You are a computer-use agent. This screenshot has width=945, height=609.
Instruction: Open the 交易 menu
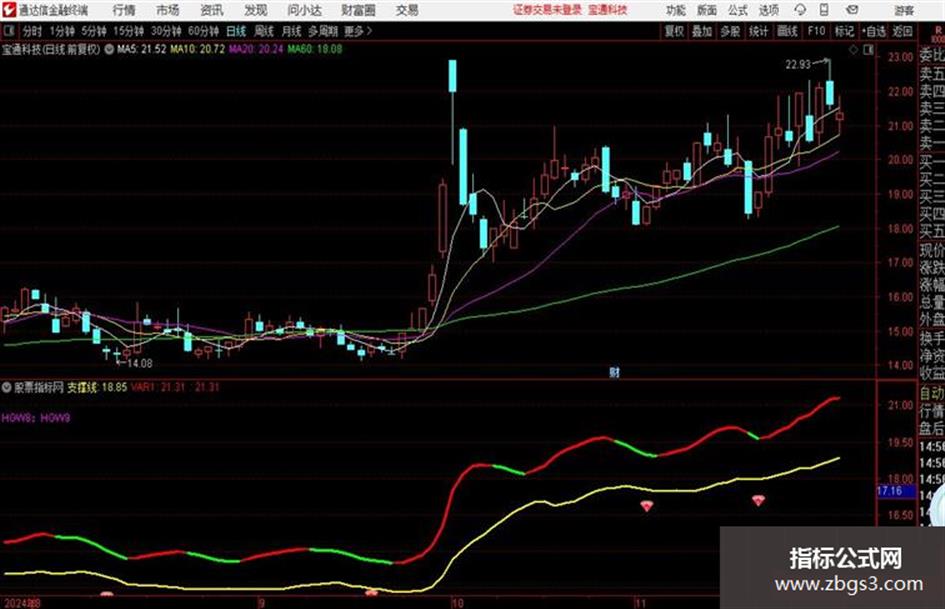(x=407, y=10)
